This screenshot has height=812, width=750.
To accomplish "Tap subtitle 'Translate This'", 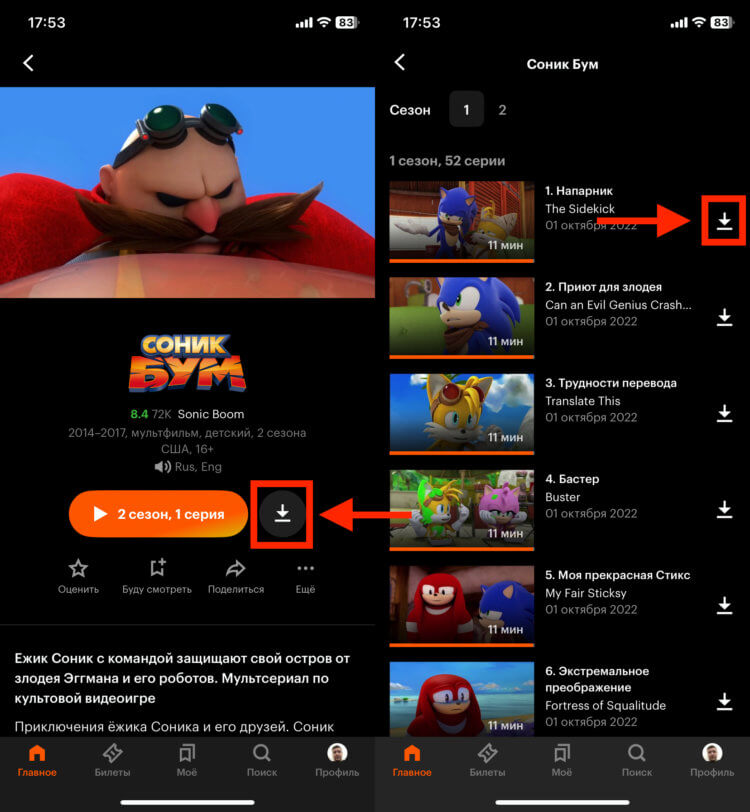I will 583,401.
